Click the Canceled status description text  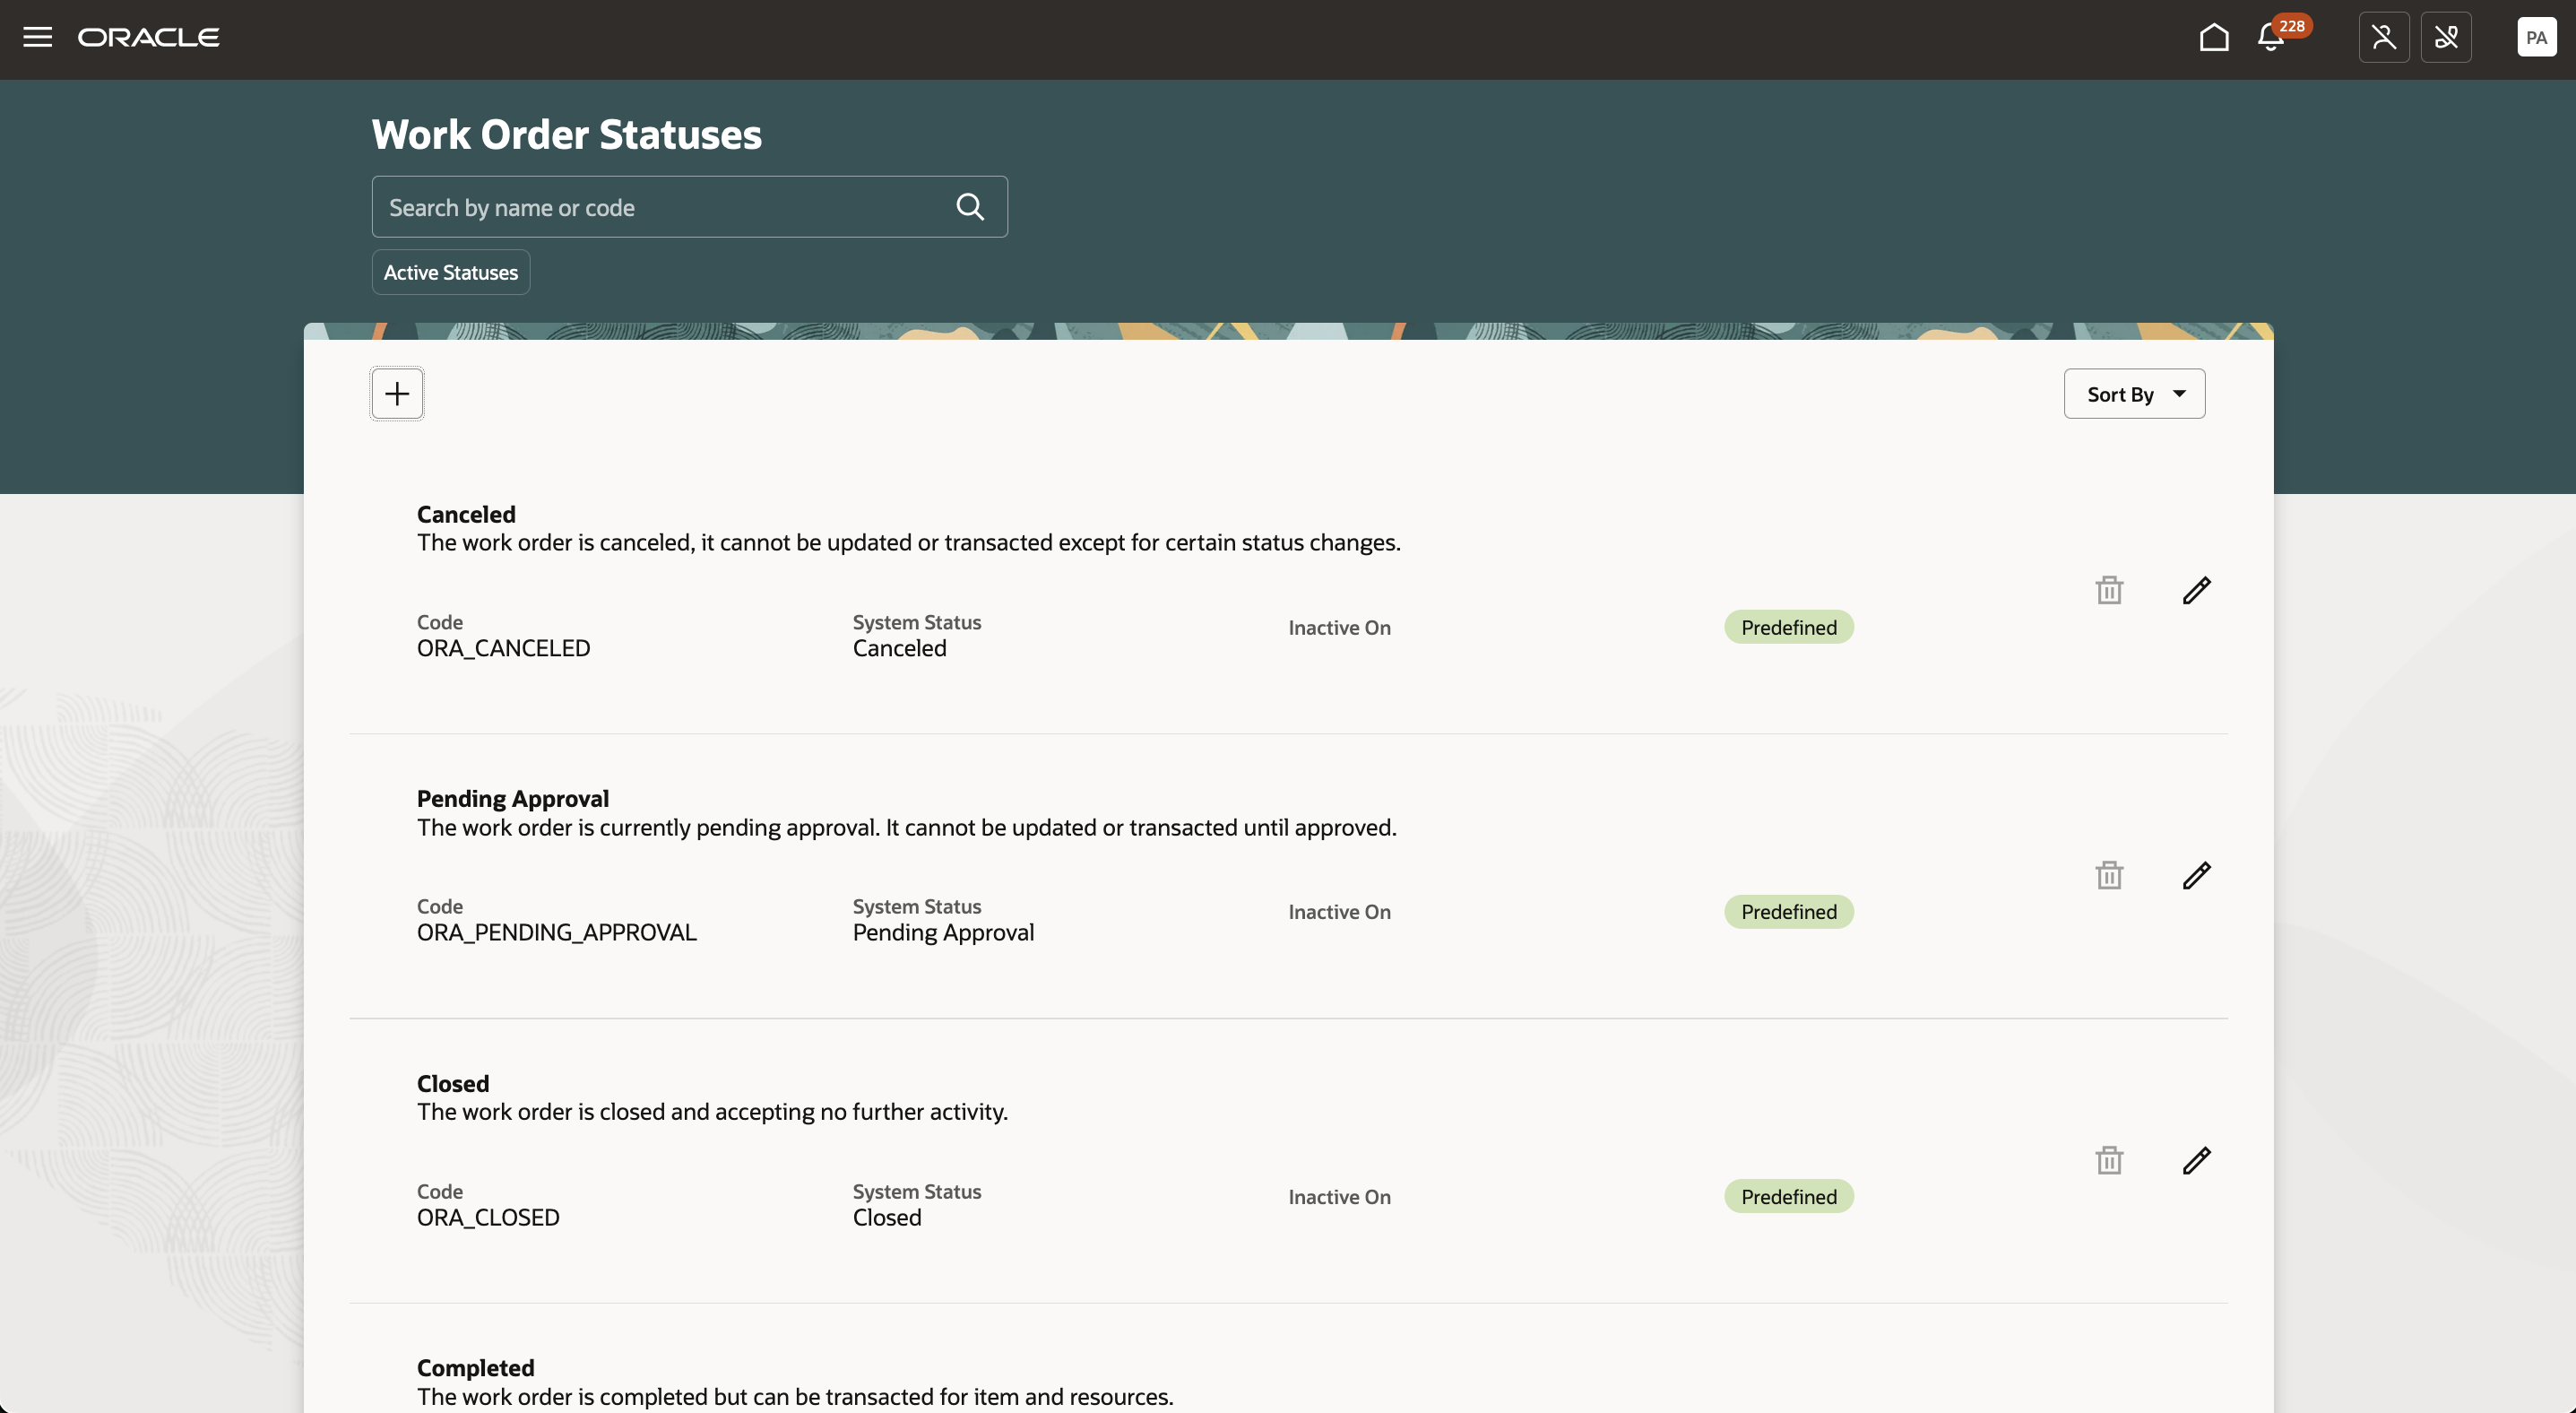coord(909,542)
